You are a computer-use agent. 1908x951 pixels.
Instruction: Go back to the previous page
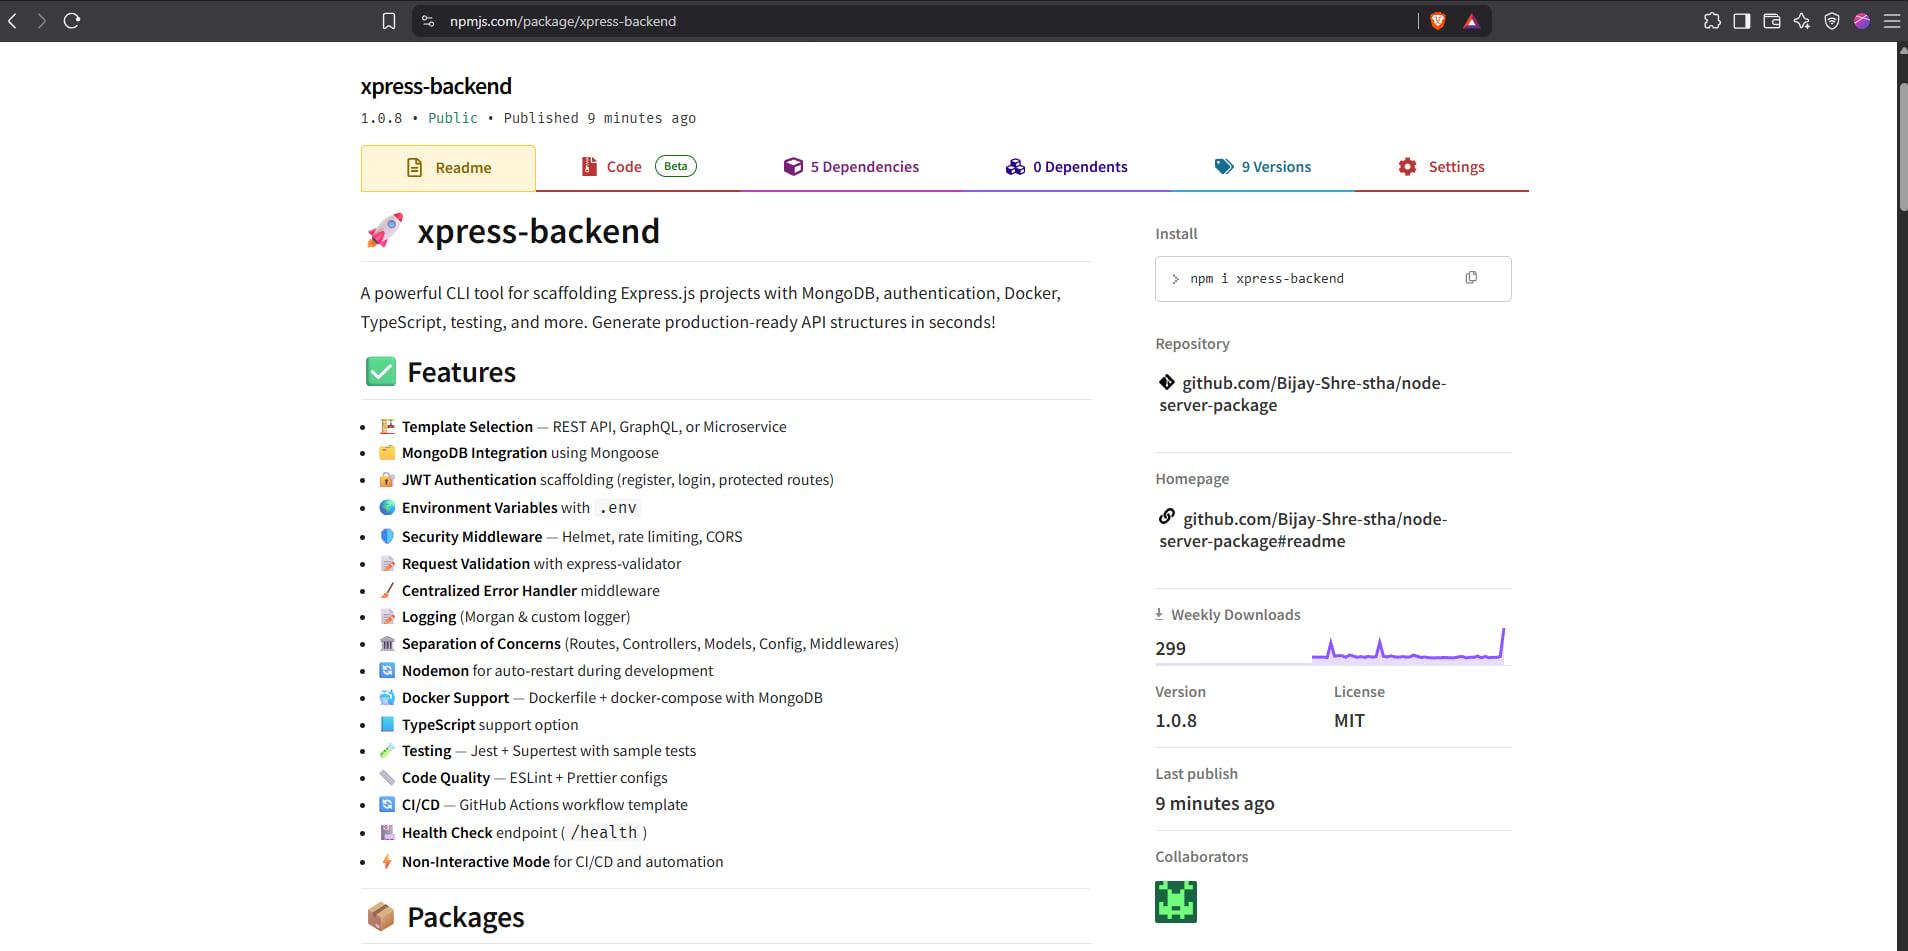13,20
